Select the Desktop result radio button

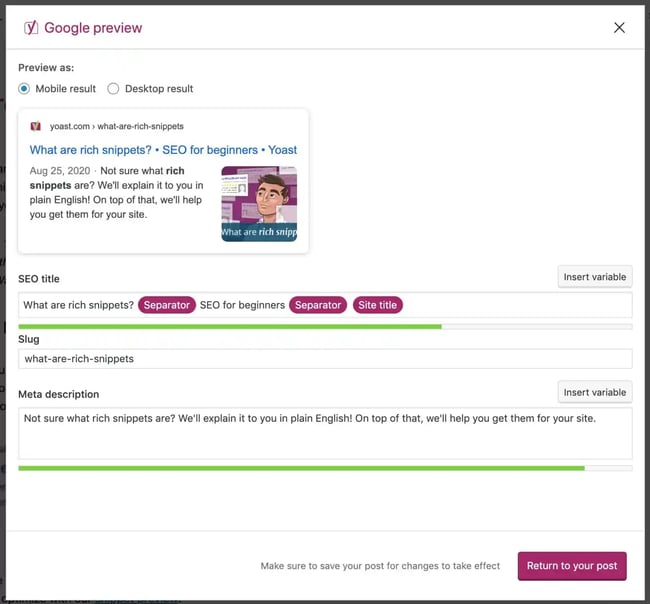pyautogui.click(x=113, y=89)
